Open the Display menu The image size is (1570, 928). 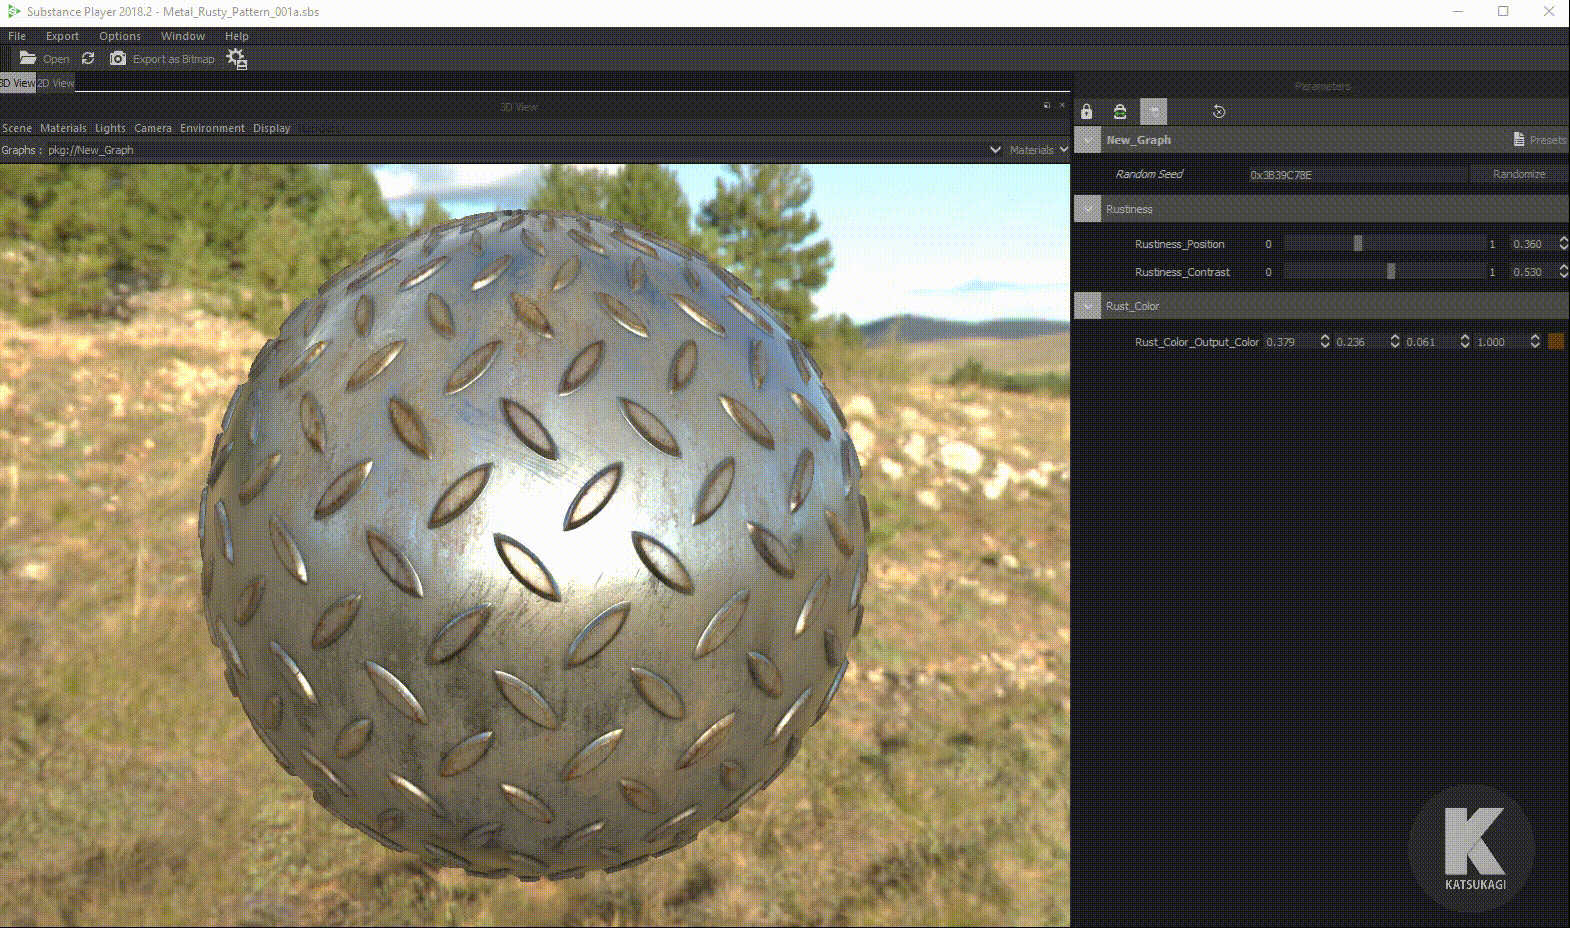(271, 128)
